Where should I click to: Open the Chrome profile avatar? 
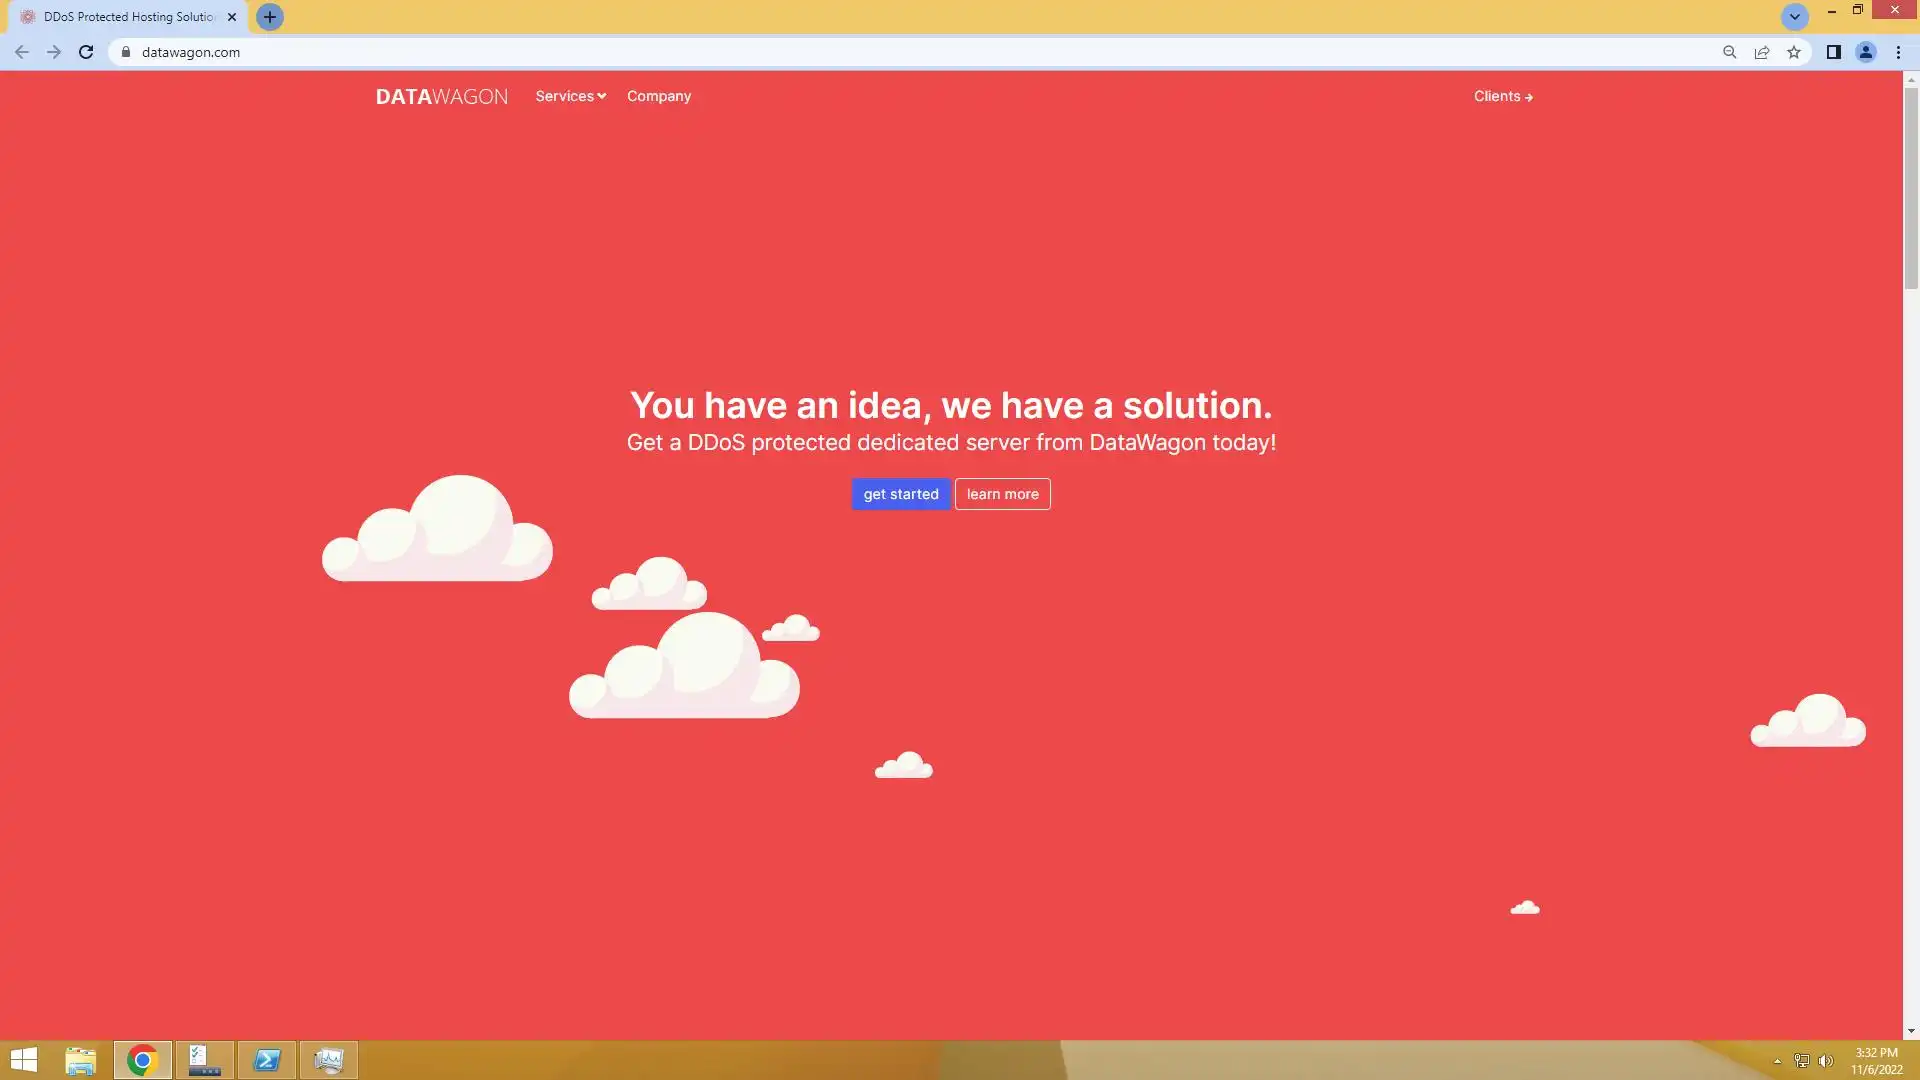(1865, 52)
